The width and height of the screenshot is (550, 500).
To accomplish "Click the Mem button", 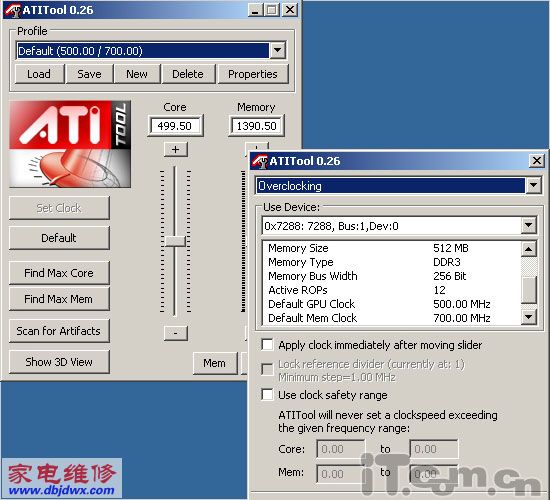I will (x=215, y=363).
